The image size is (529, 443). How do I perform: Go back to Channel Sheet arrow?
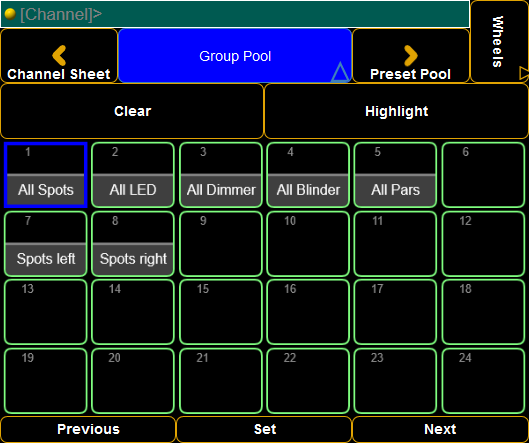59,55
